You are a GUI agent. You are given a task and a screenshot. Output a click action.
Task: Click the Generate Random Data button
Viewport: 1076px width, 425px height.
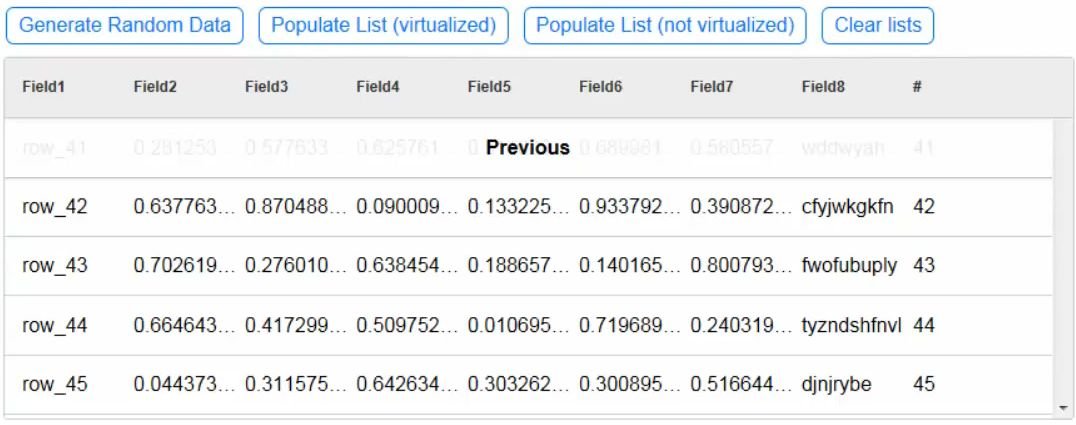click(125, 25)
